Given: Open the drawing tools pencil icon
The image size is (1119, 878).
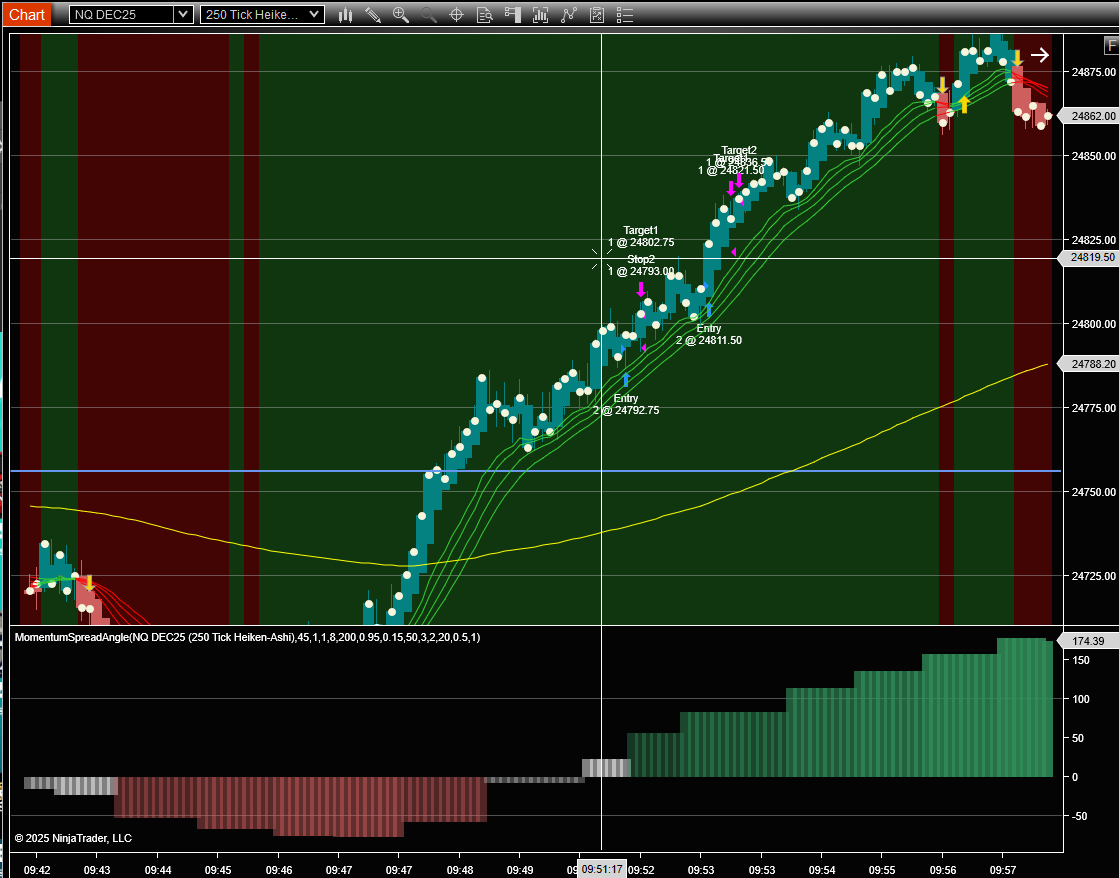Looking at the screenshot, I should point(373,15).
